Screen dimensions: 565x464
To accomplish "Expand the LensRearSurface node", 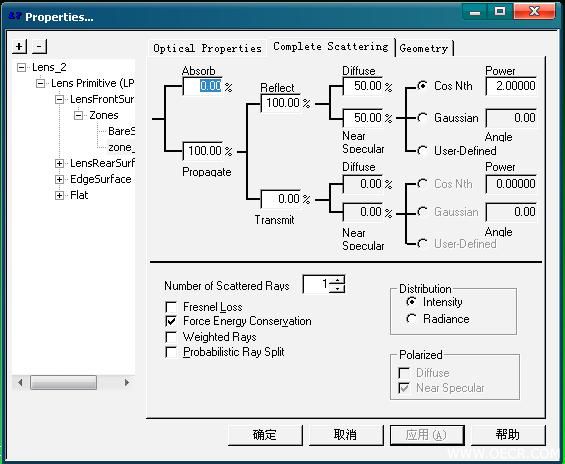I will [59, 164].
